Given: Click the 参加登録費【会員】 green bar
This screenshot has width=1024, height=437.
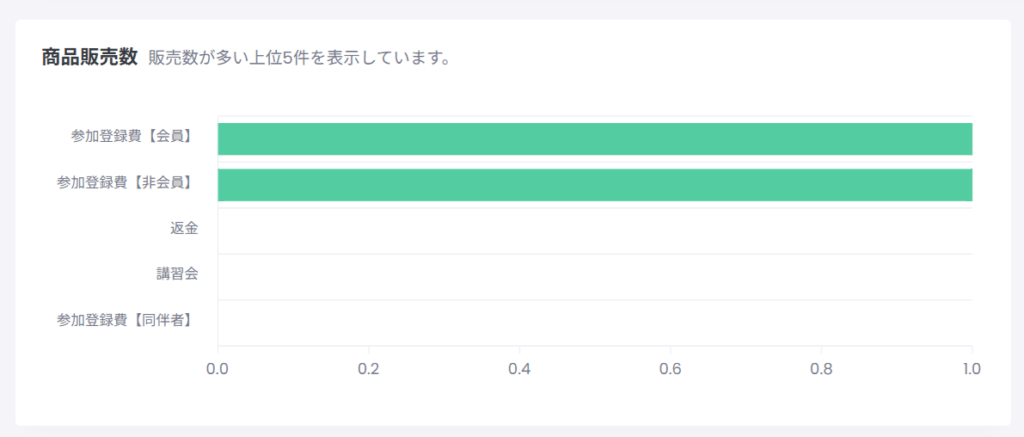Looking at the screenshot, I should coord(595,139).
